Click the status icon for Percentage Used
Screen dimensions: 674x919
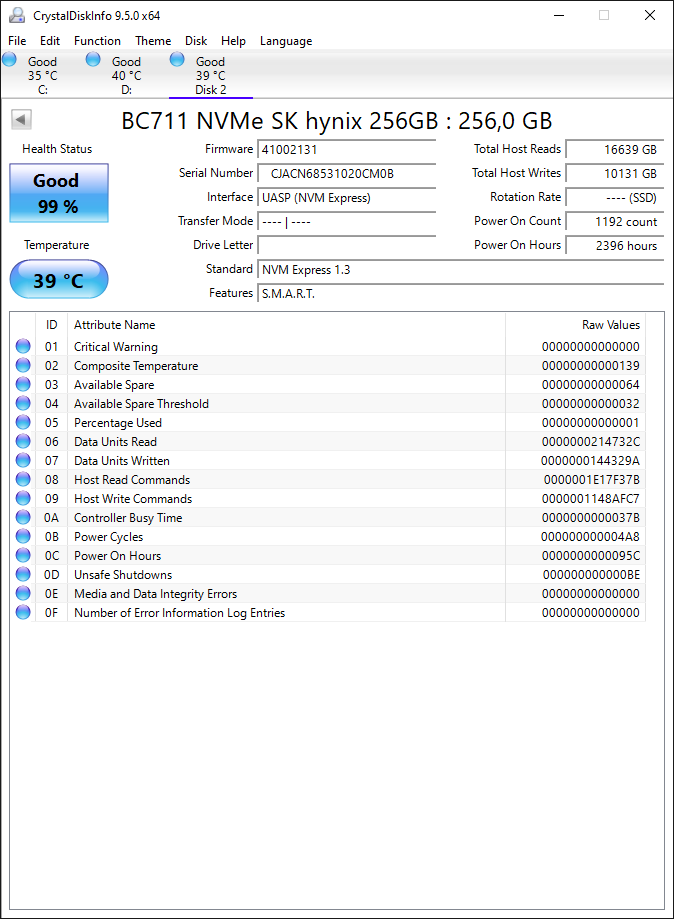[23, 422]
